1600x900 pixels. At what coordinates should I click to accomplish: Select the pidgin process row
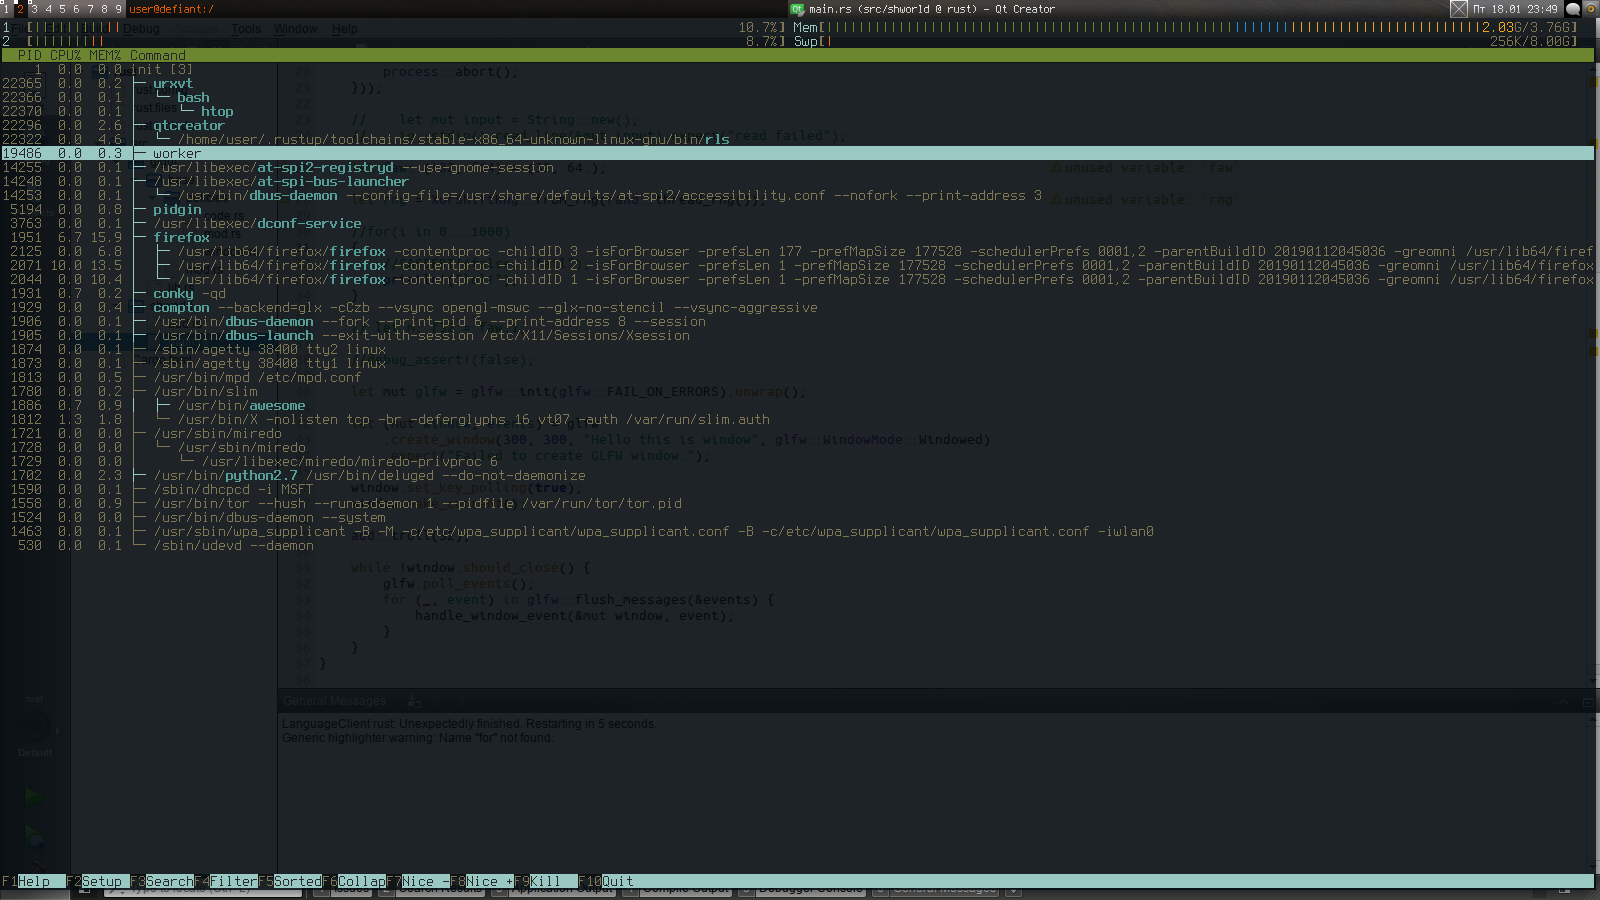coord(797,209)
